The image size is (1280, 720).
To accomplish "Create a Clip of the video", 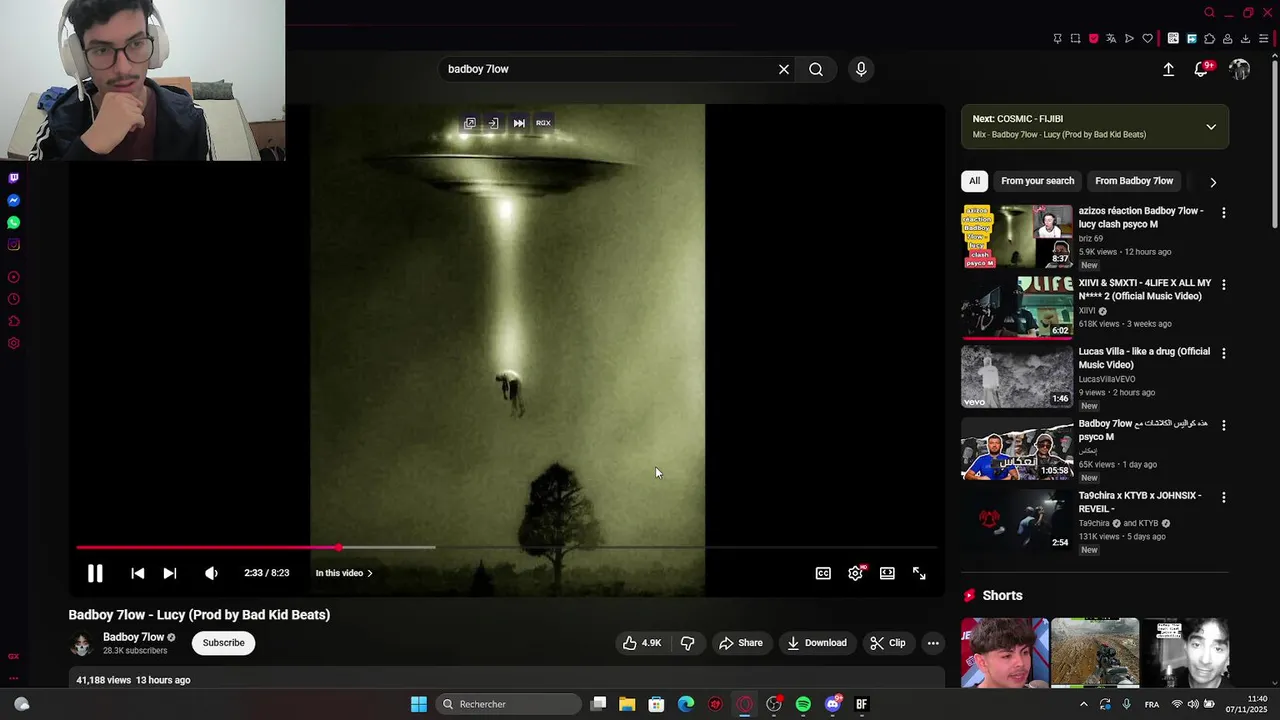I will 887,643.
